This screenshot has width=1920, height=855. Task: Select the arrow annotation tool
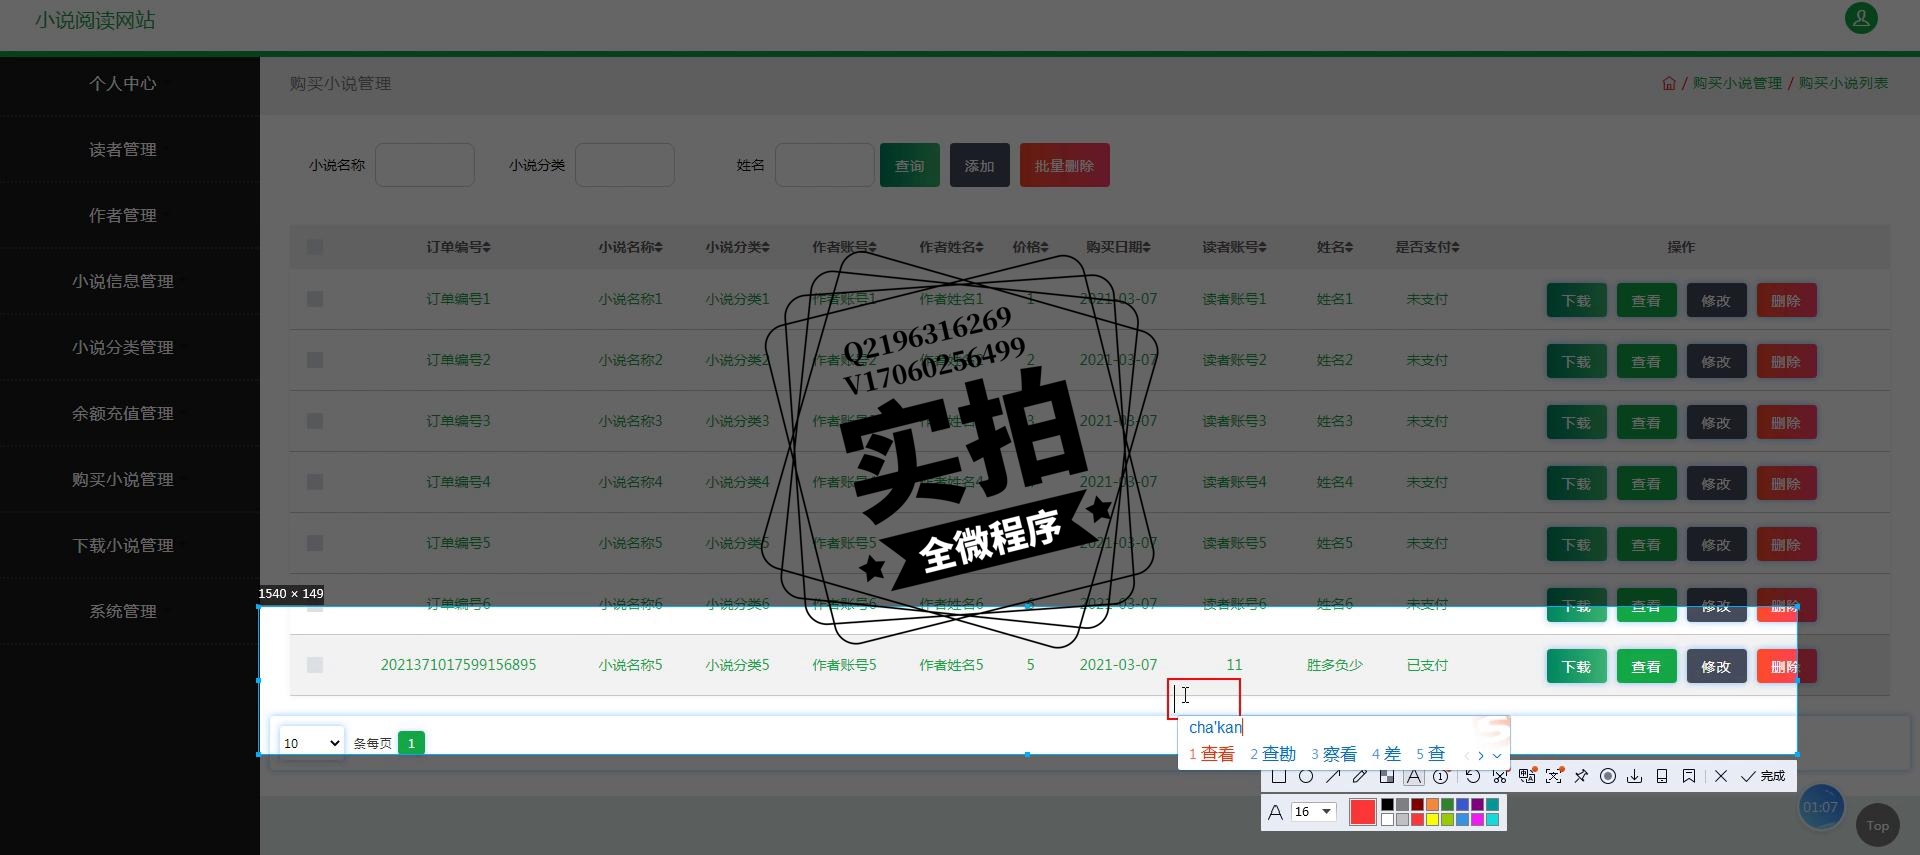click(1333, 776)
